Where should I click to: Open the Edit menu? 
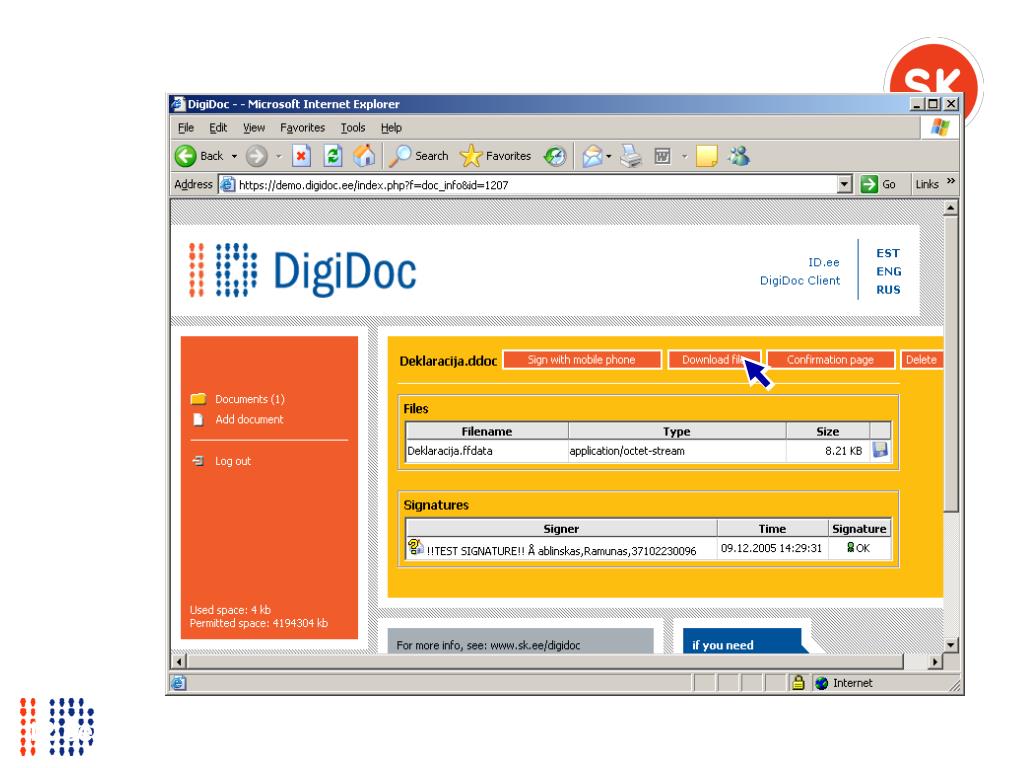point(218,128)
